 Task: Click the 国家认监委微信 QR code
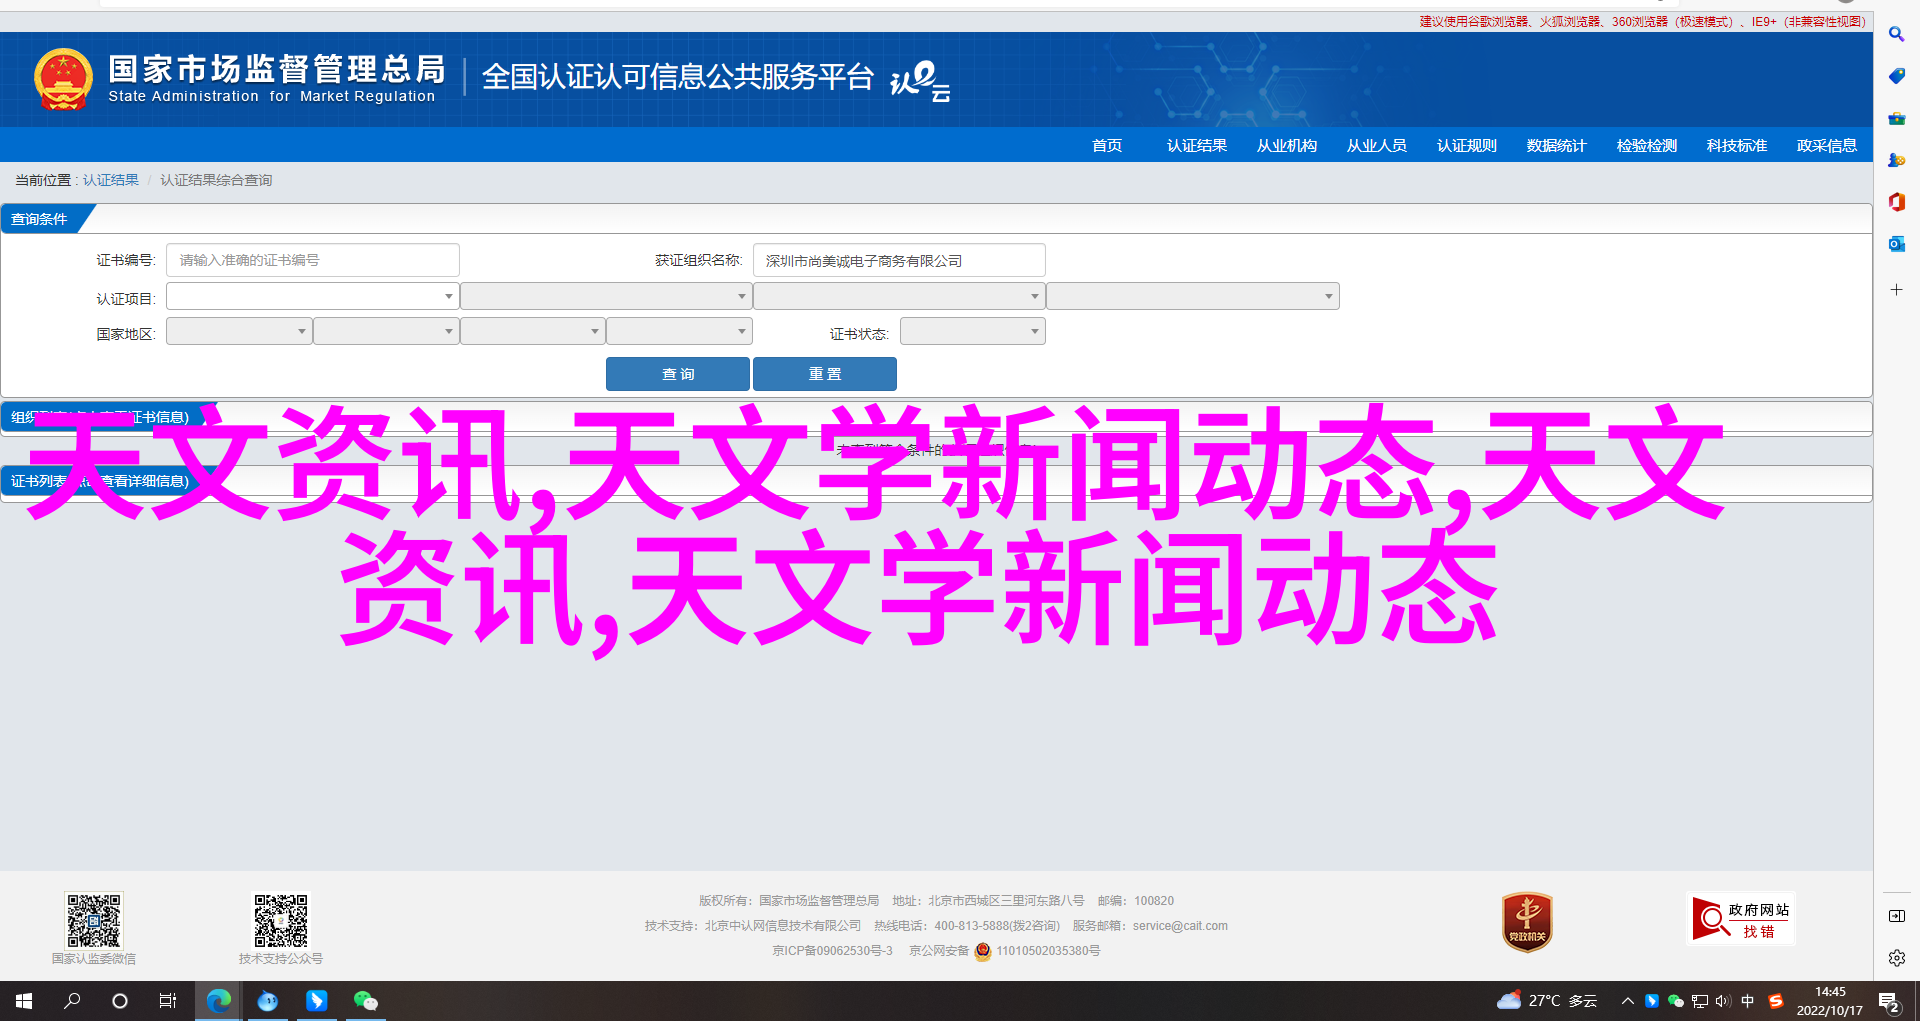tap(94, 921)
